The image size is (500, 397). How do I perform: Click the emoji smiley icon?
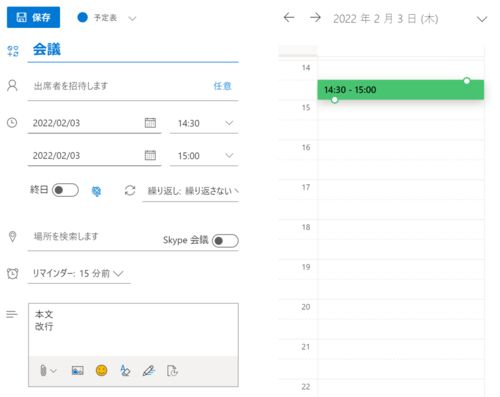(101, 370)
